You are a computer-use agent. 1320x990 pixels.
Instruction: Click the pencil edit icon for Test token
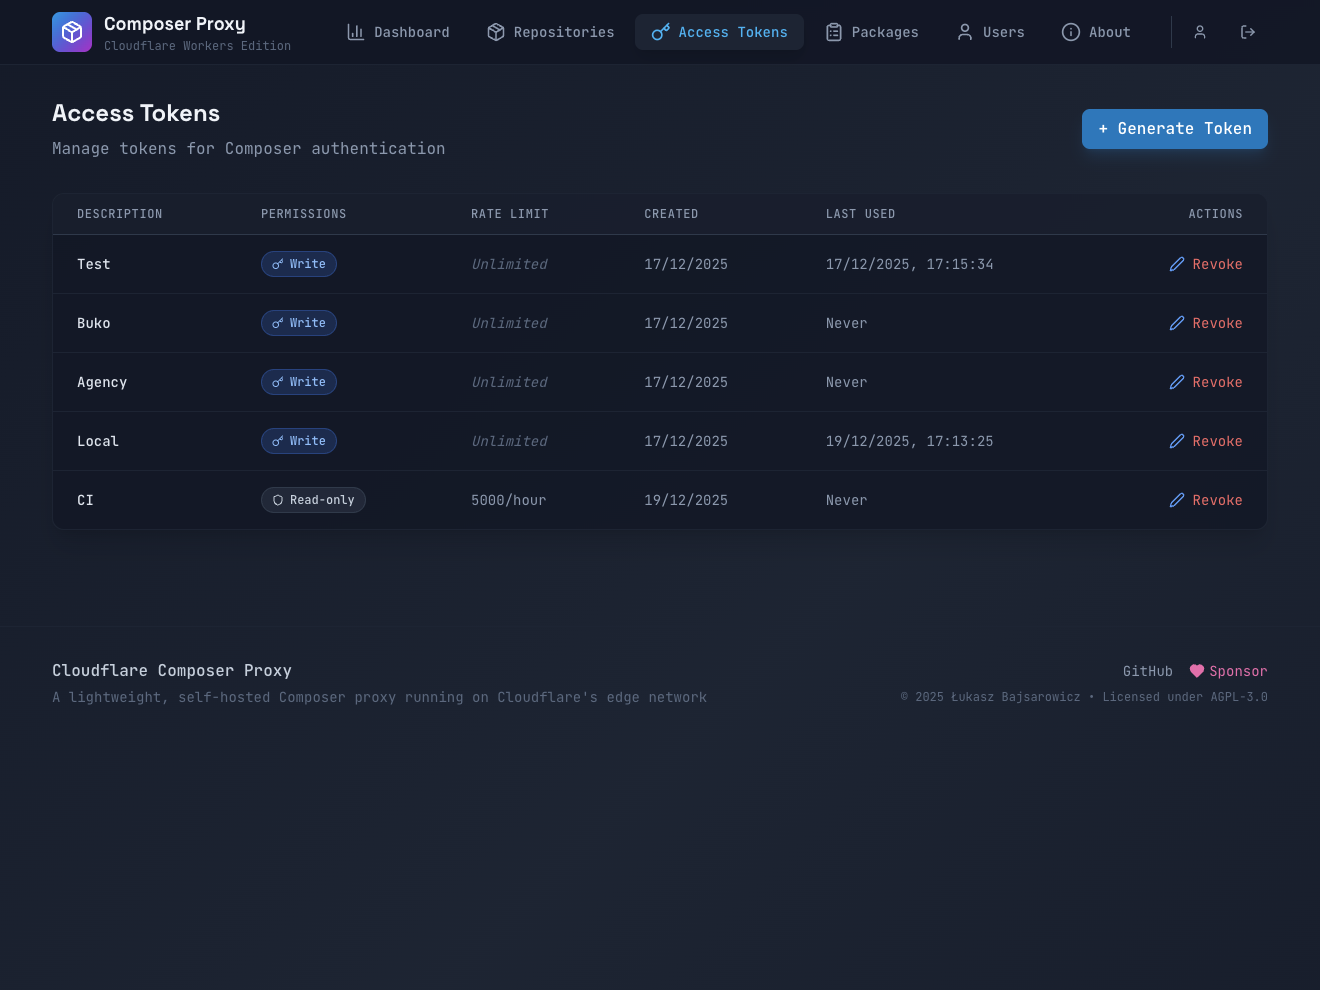pos(1177,264)
